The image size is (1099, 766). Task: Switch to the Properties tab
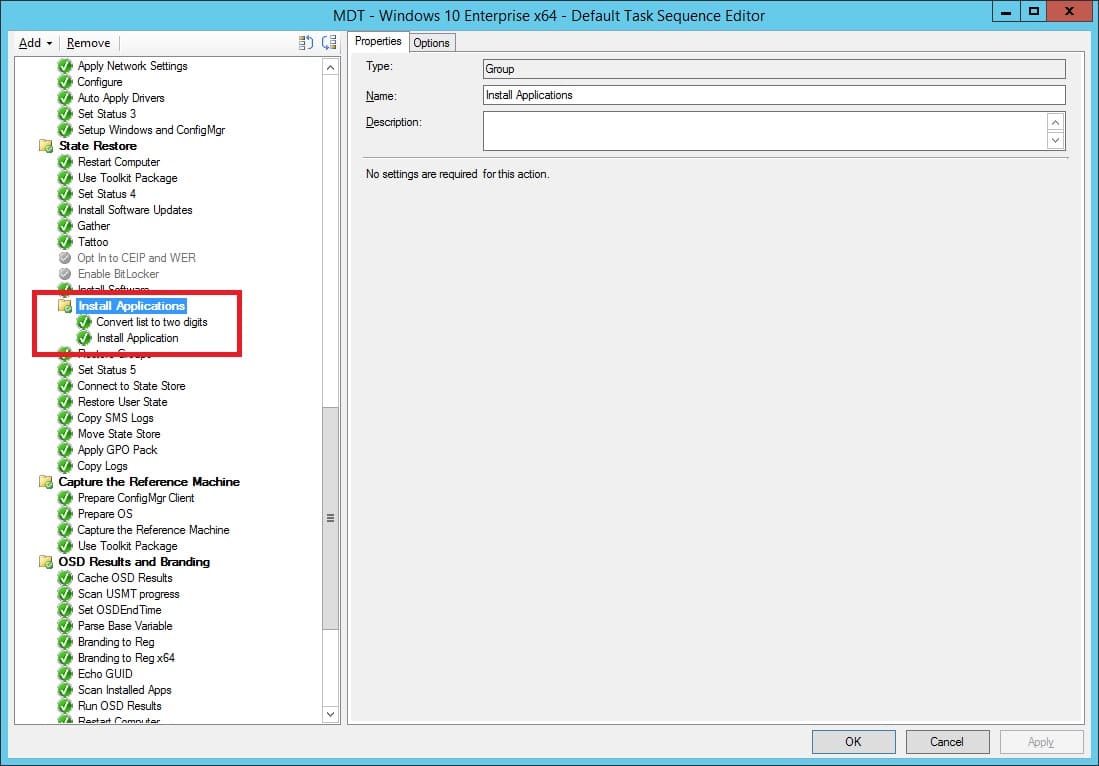(x=378, y=42)
